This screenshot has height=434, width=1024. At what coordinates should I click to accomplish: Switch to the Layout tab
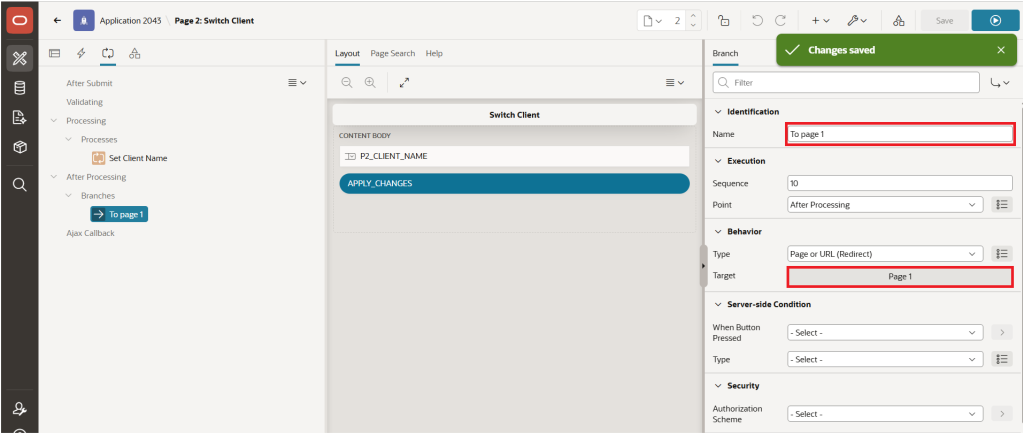point(347,54)
